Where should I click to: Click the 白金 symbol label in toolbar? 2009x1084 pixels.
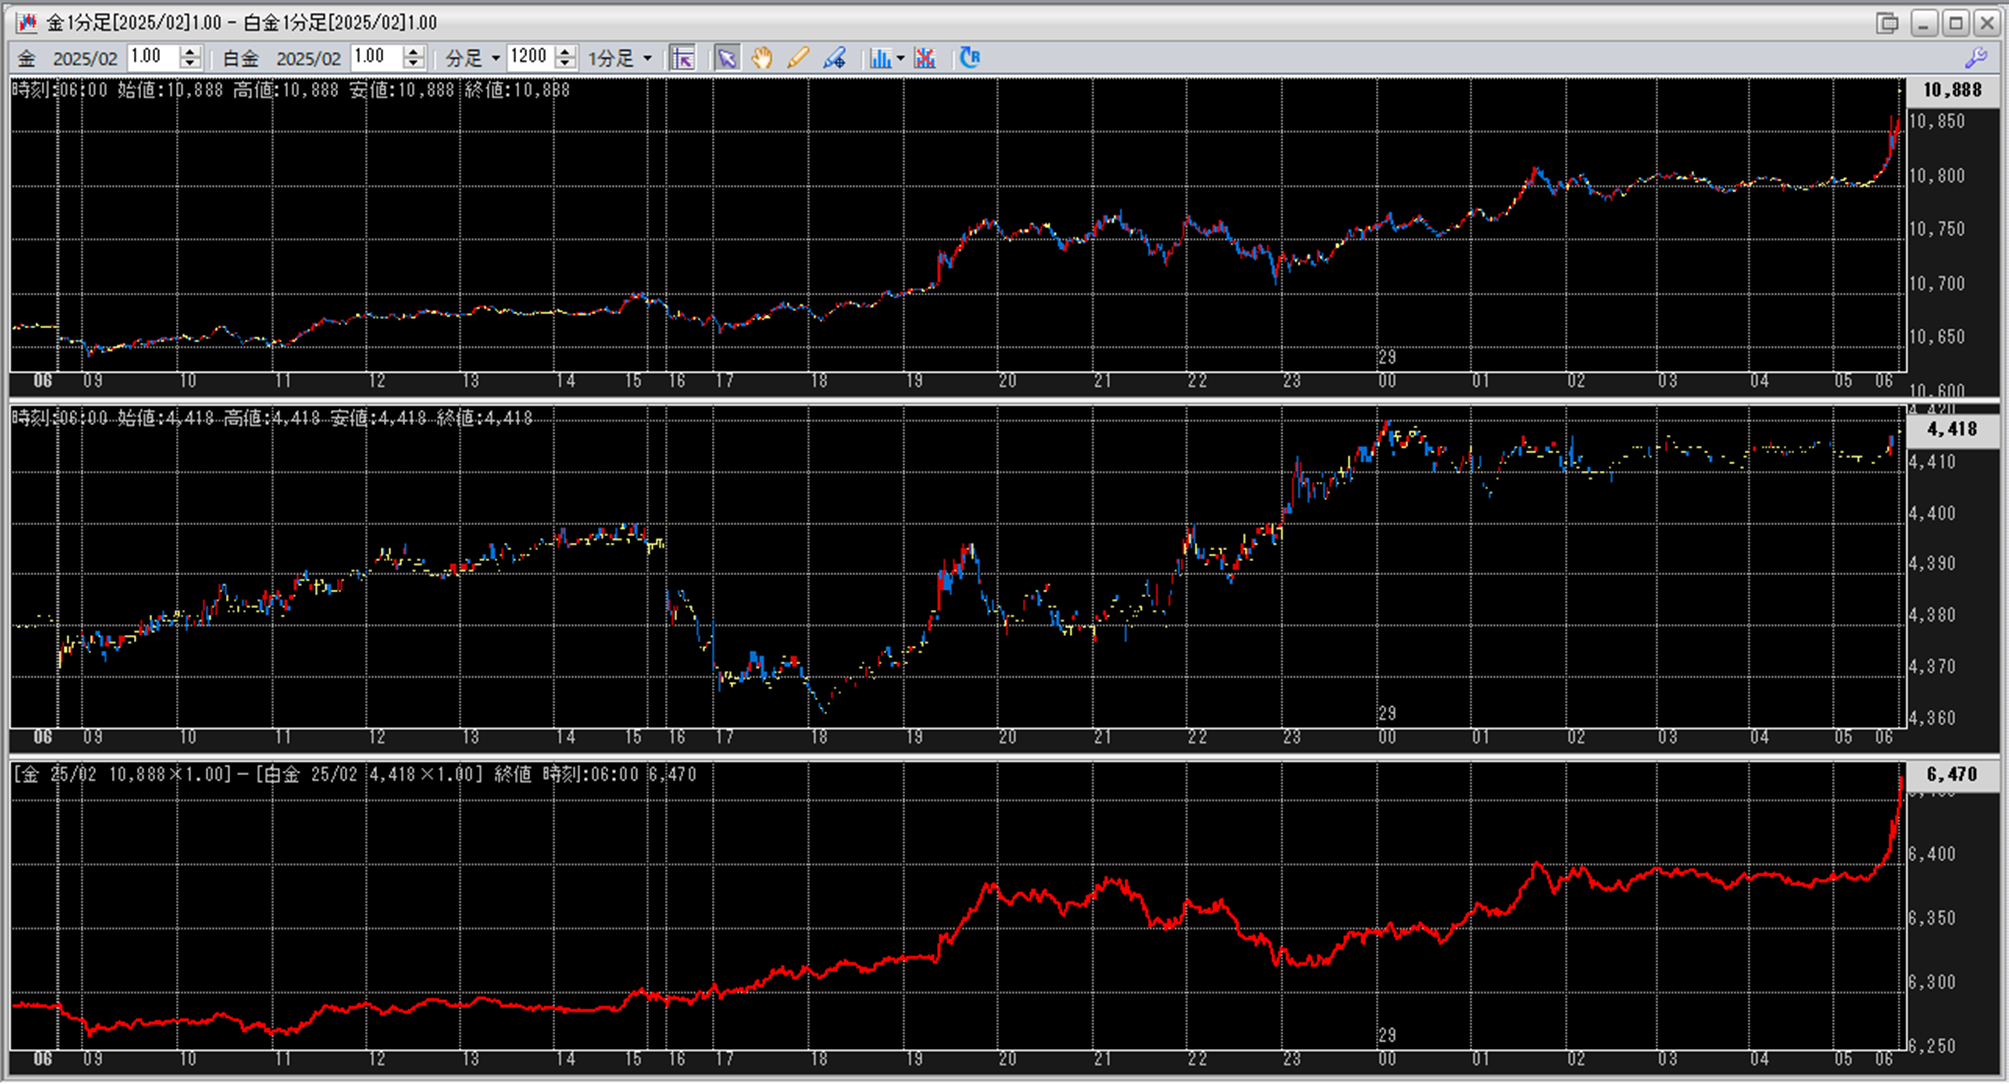pos(240,58)
